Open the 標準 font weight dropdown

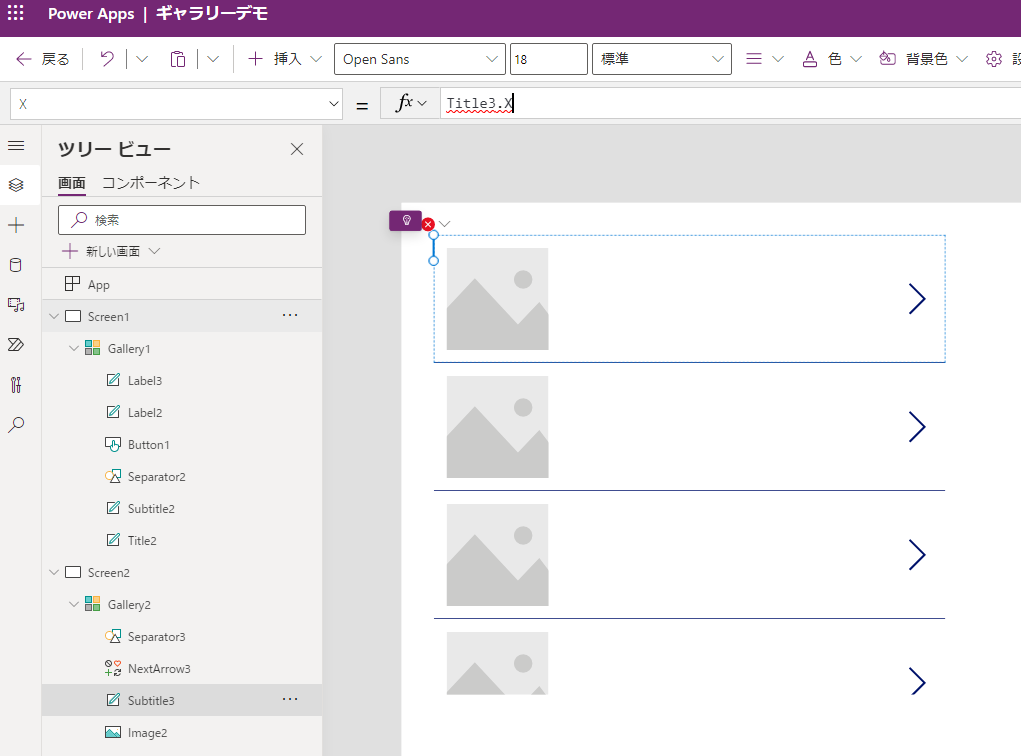(662, 59)
